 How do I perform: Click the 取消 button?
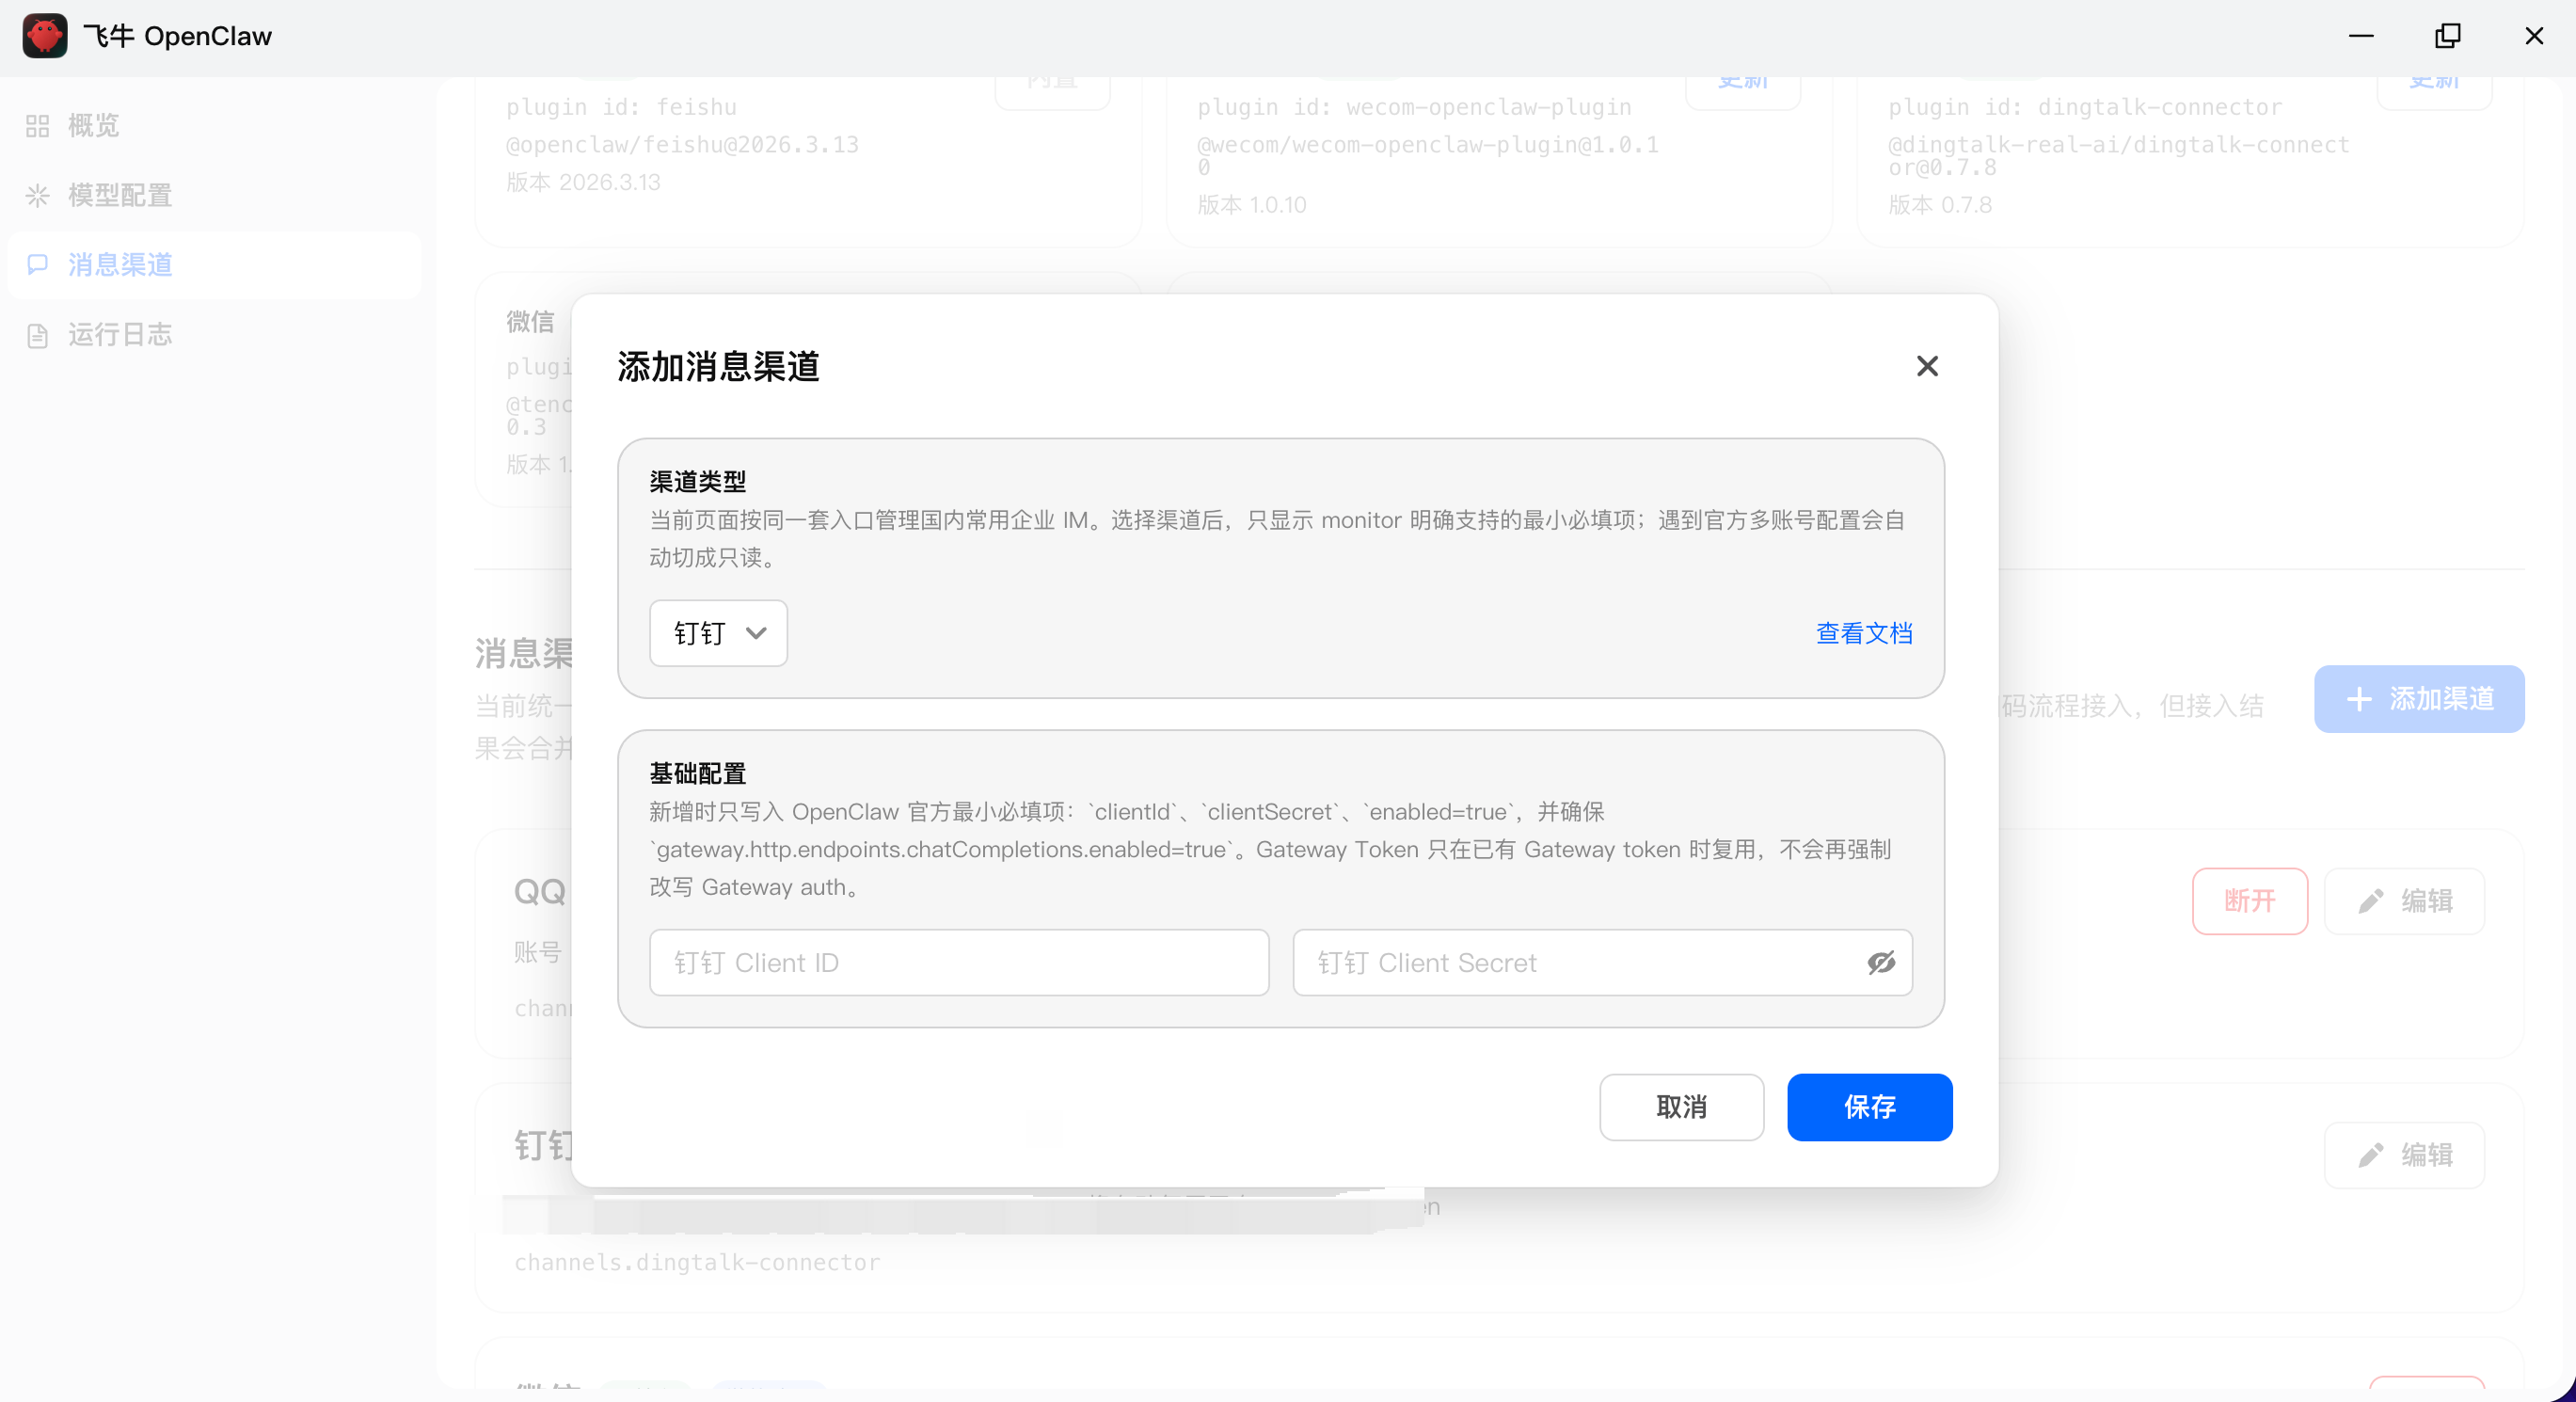(x=1681, y=1107)
